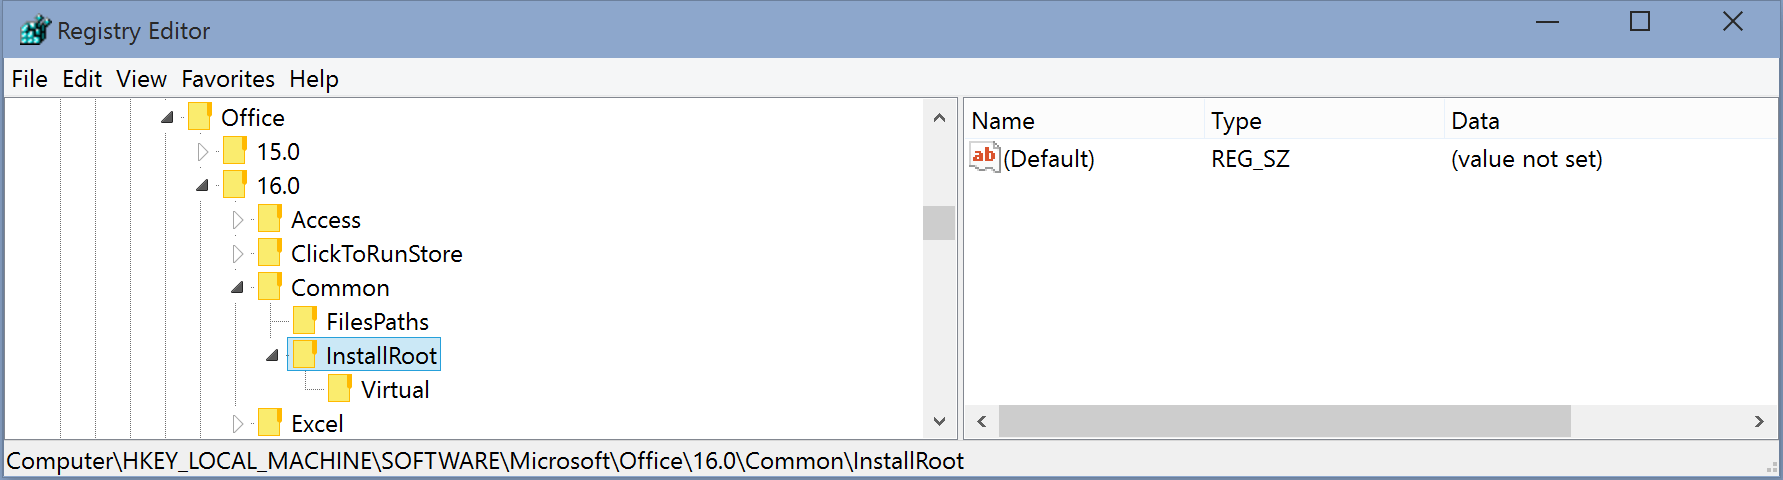This screenshot has width=1783, height=480.
Task: Click the Virtual subkey folder icon
Action: pos(340,389)
